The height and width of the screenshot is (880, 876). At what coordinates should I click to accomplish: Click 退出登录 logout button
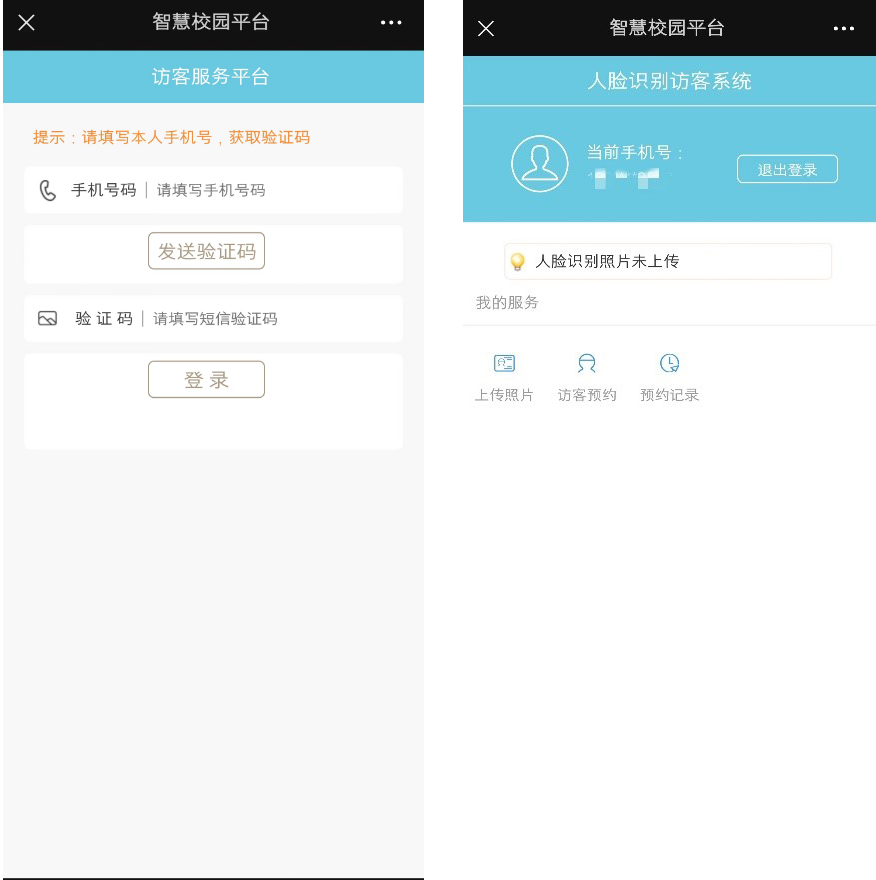(787, 169)
